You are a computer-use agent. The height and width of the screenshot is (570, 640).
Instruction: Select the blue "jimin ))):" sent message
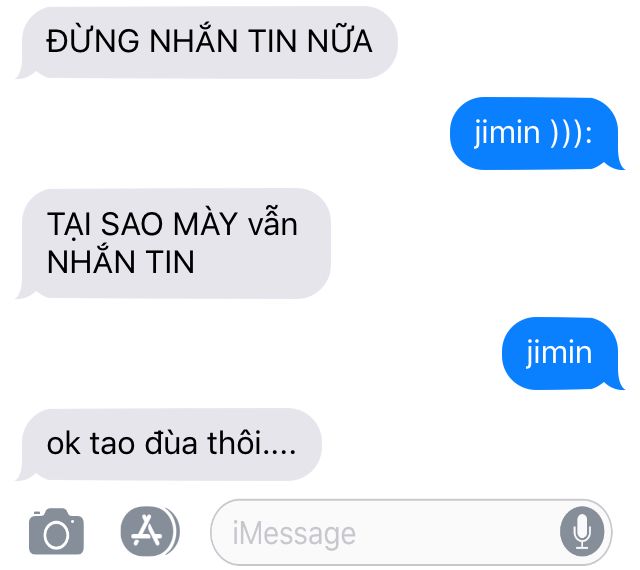[x=536, y=134]
